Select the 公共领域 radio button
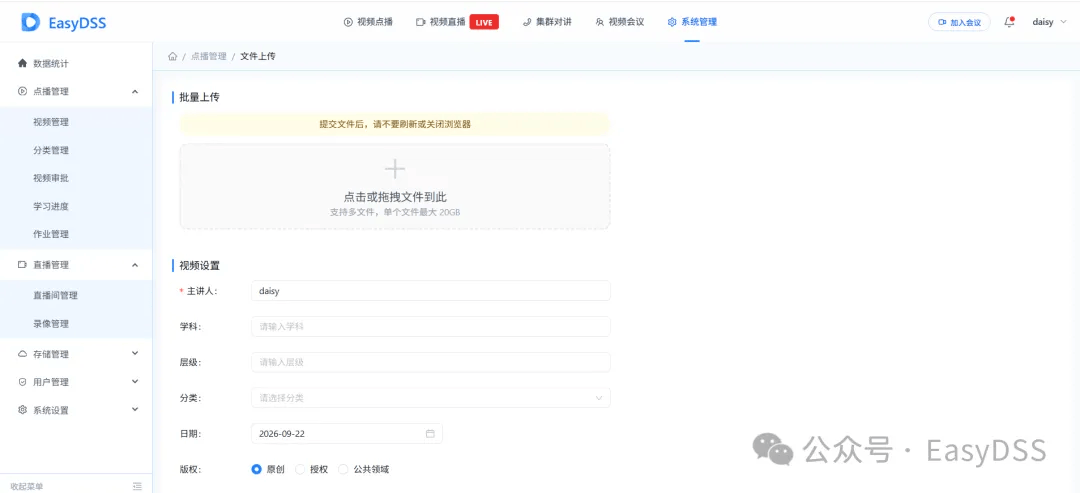1080x493 pixels. (343, 470)
